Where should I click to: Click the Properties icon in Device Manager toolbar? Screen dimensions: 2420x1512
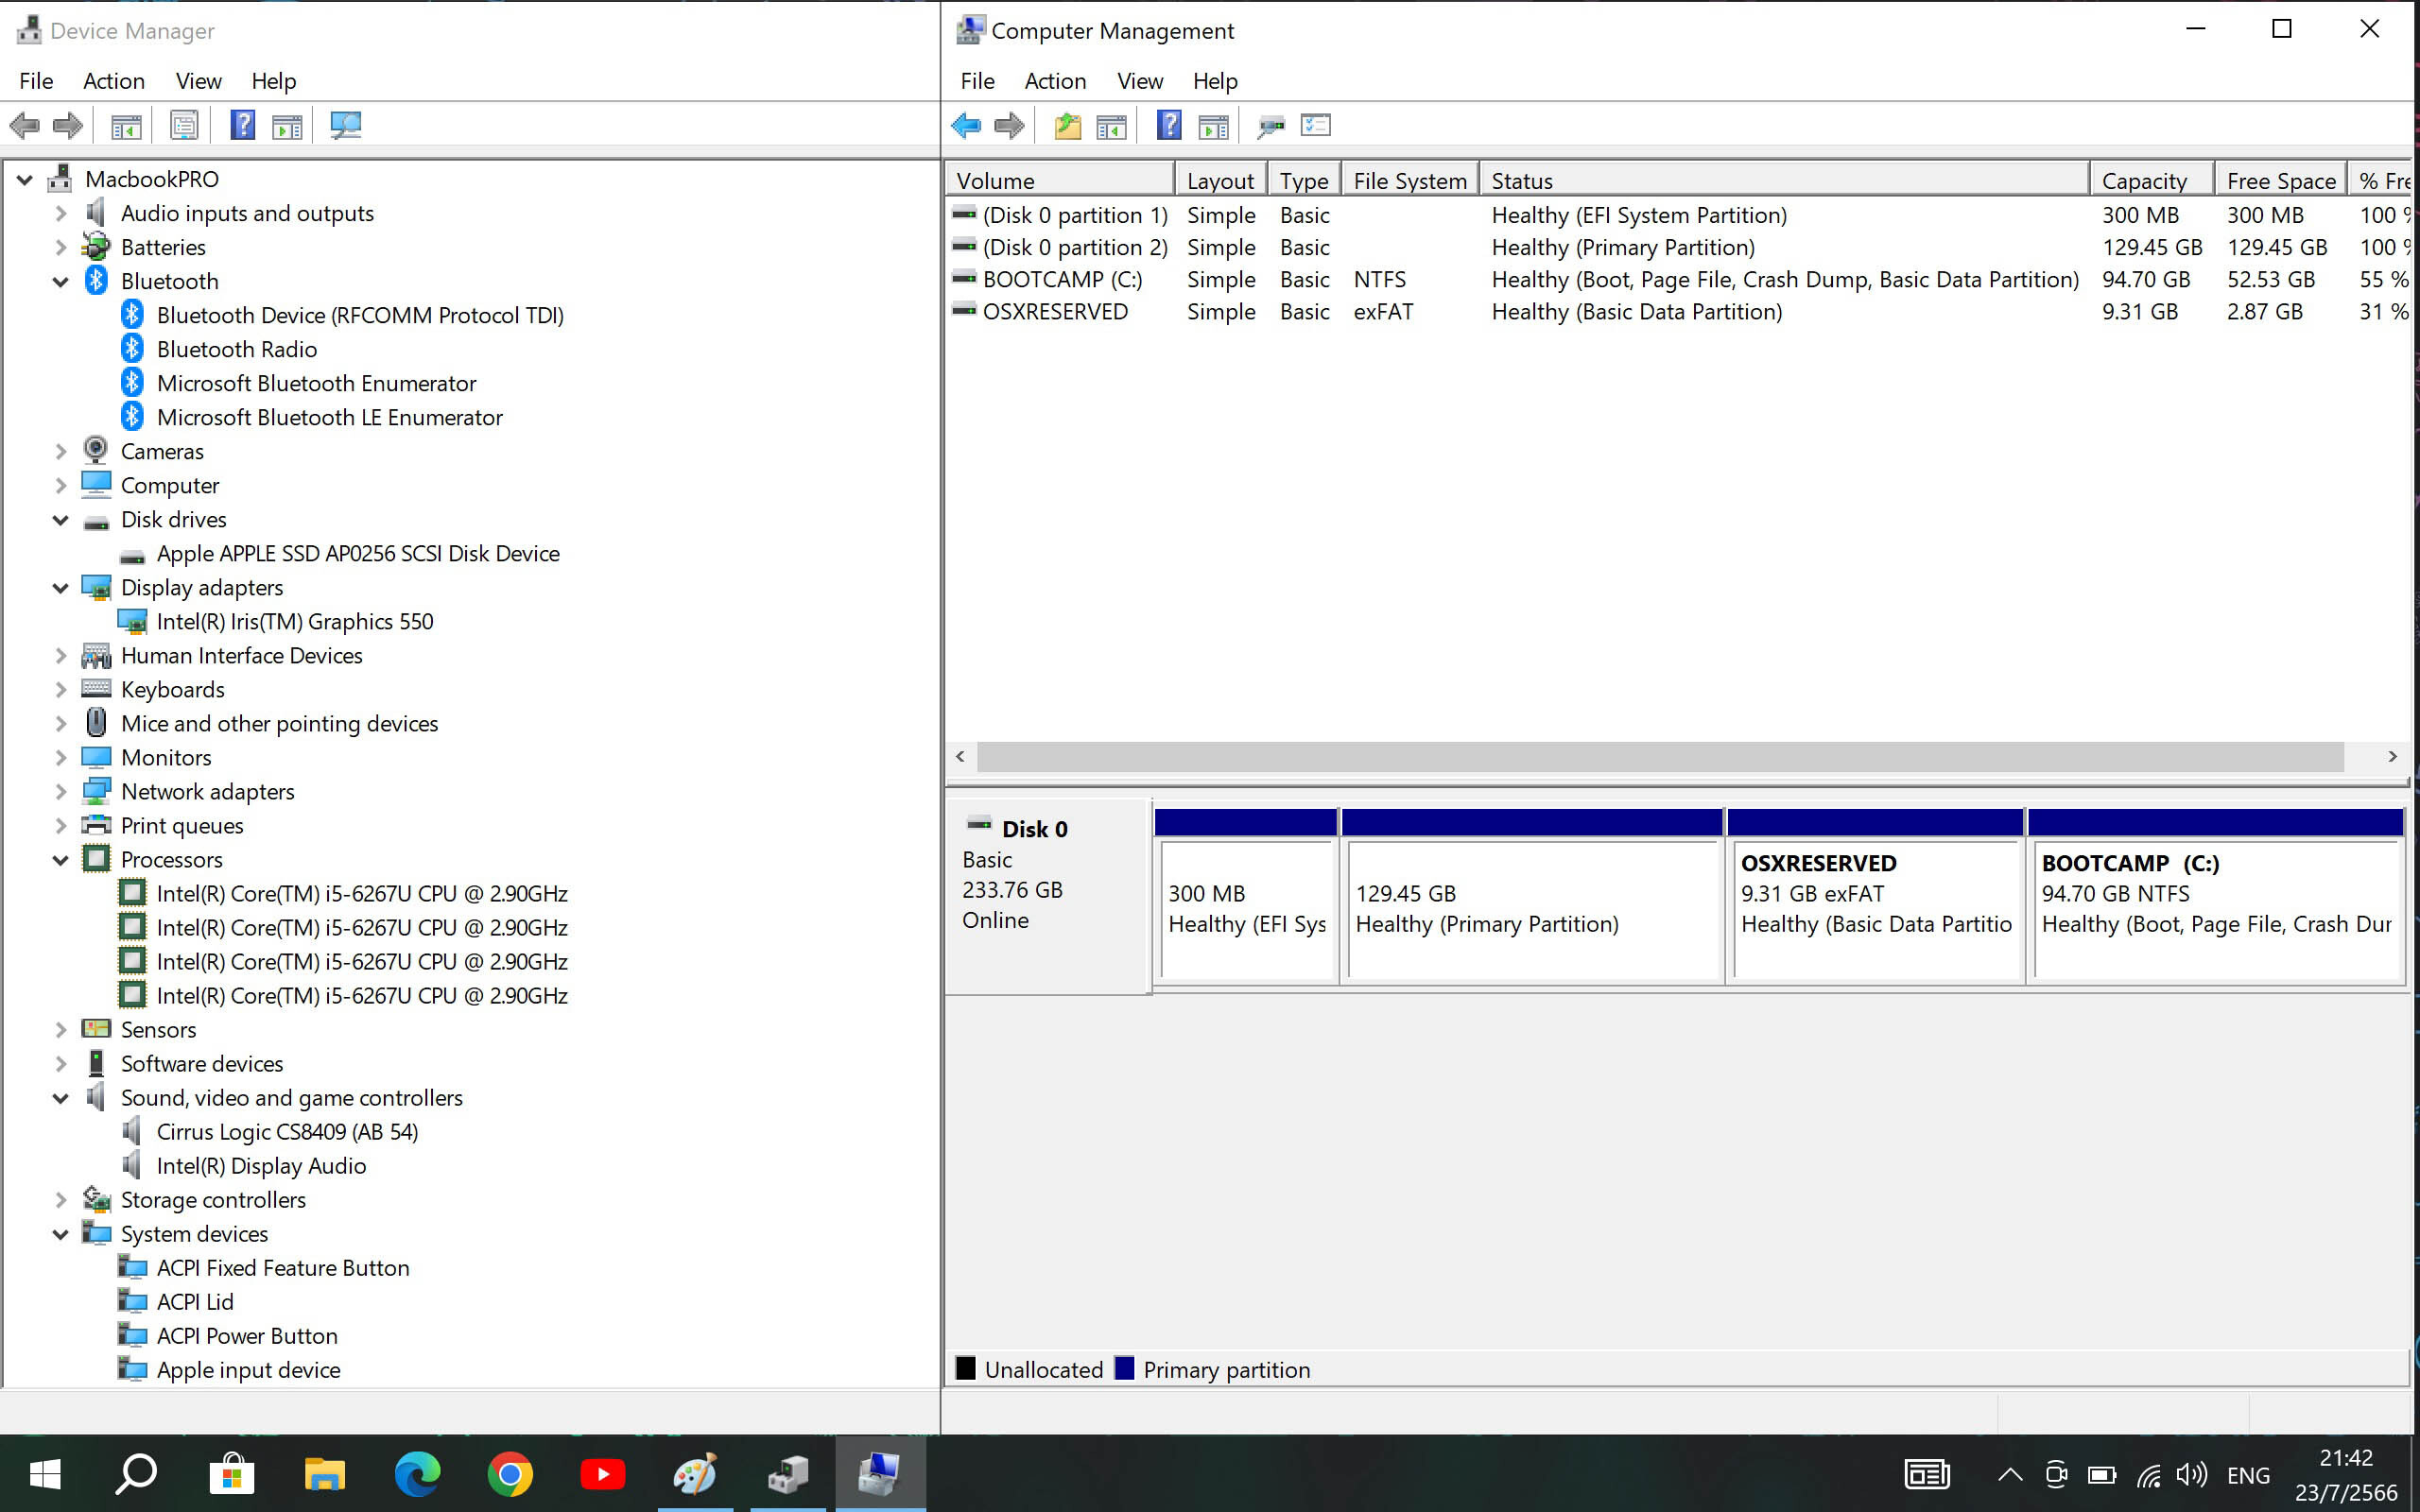[x=184, y=126]
